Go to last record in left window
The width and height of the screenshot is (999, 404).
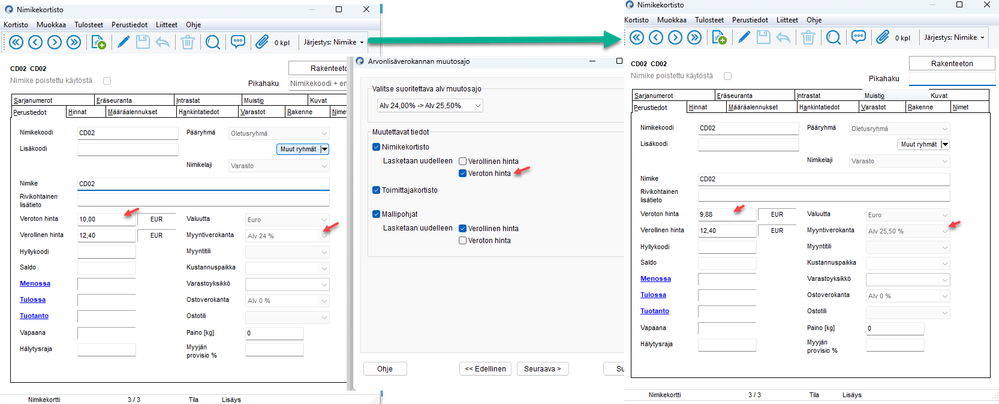(74, 43)
